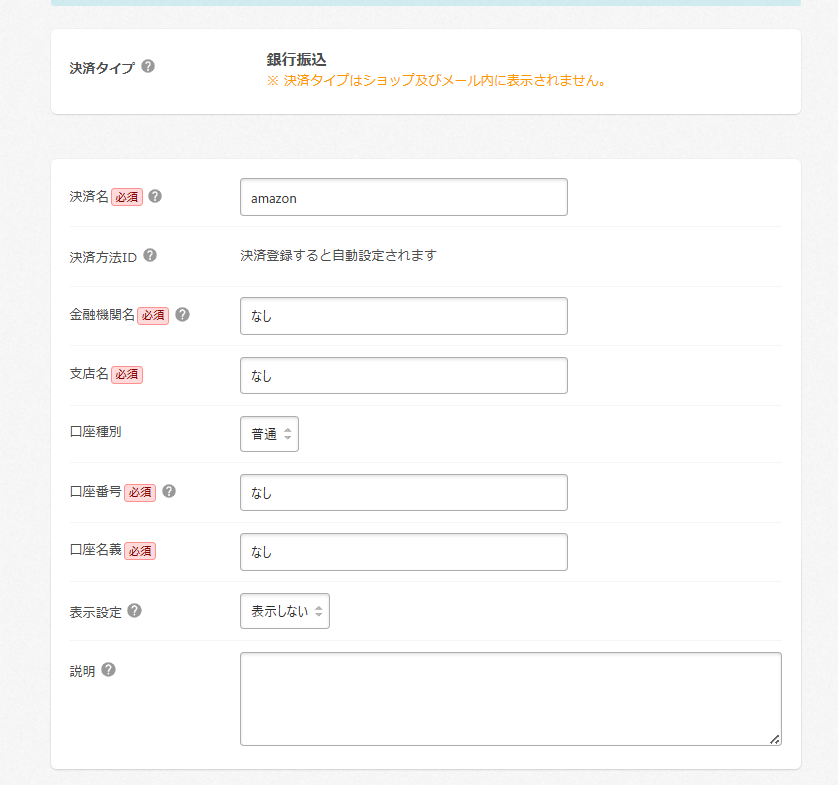Show help for the 金融機関名 field
The image size is (838, 785).
tap(182, 314)
